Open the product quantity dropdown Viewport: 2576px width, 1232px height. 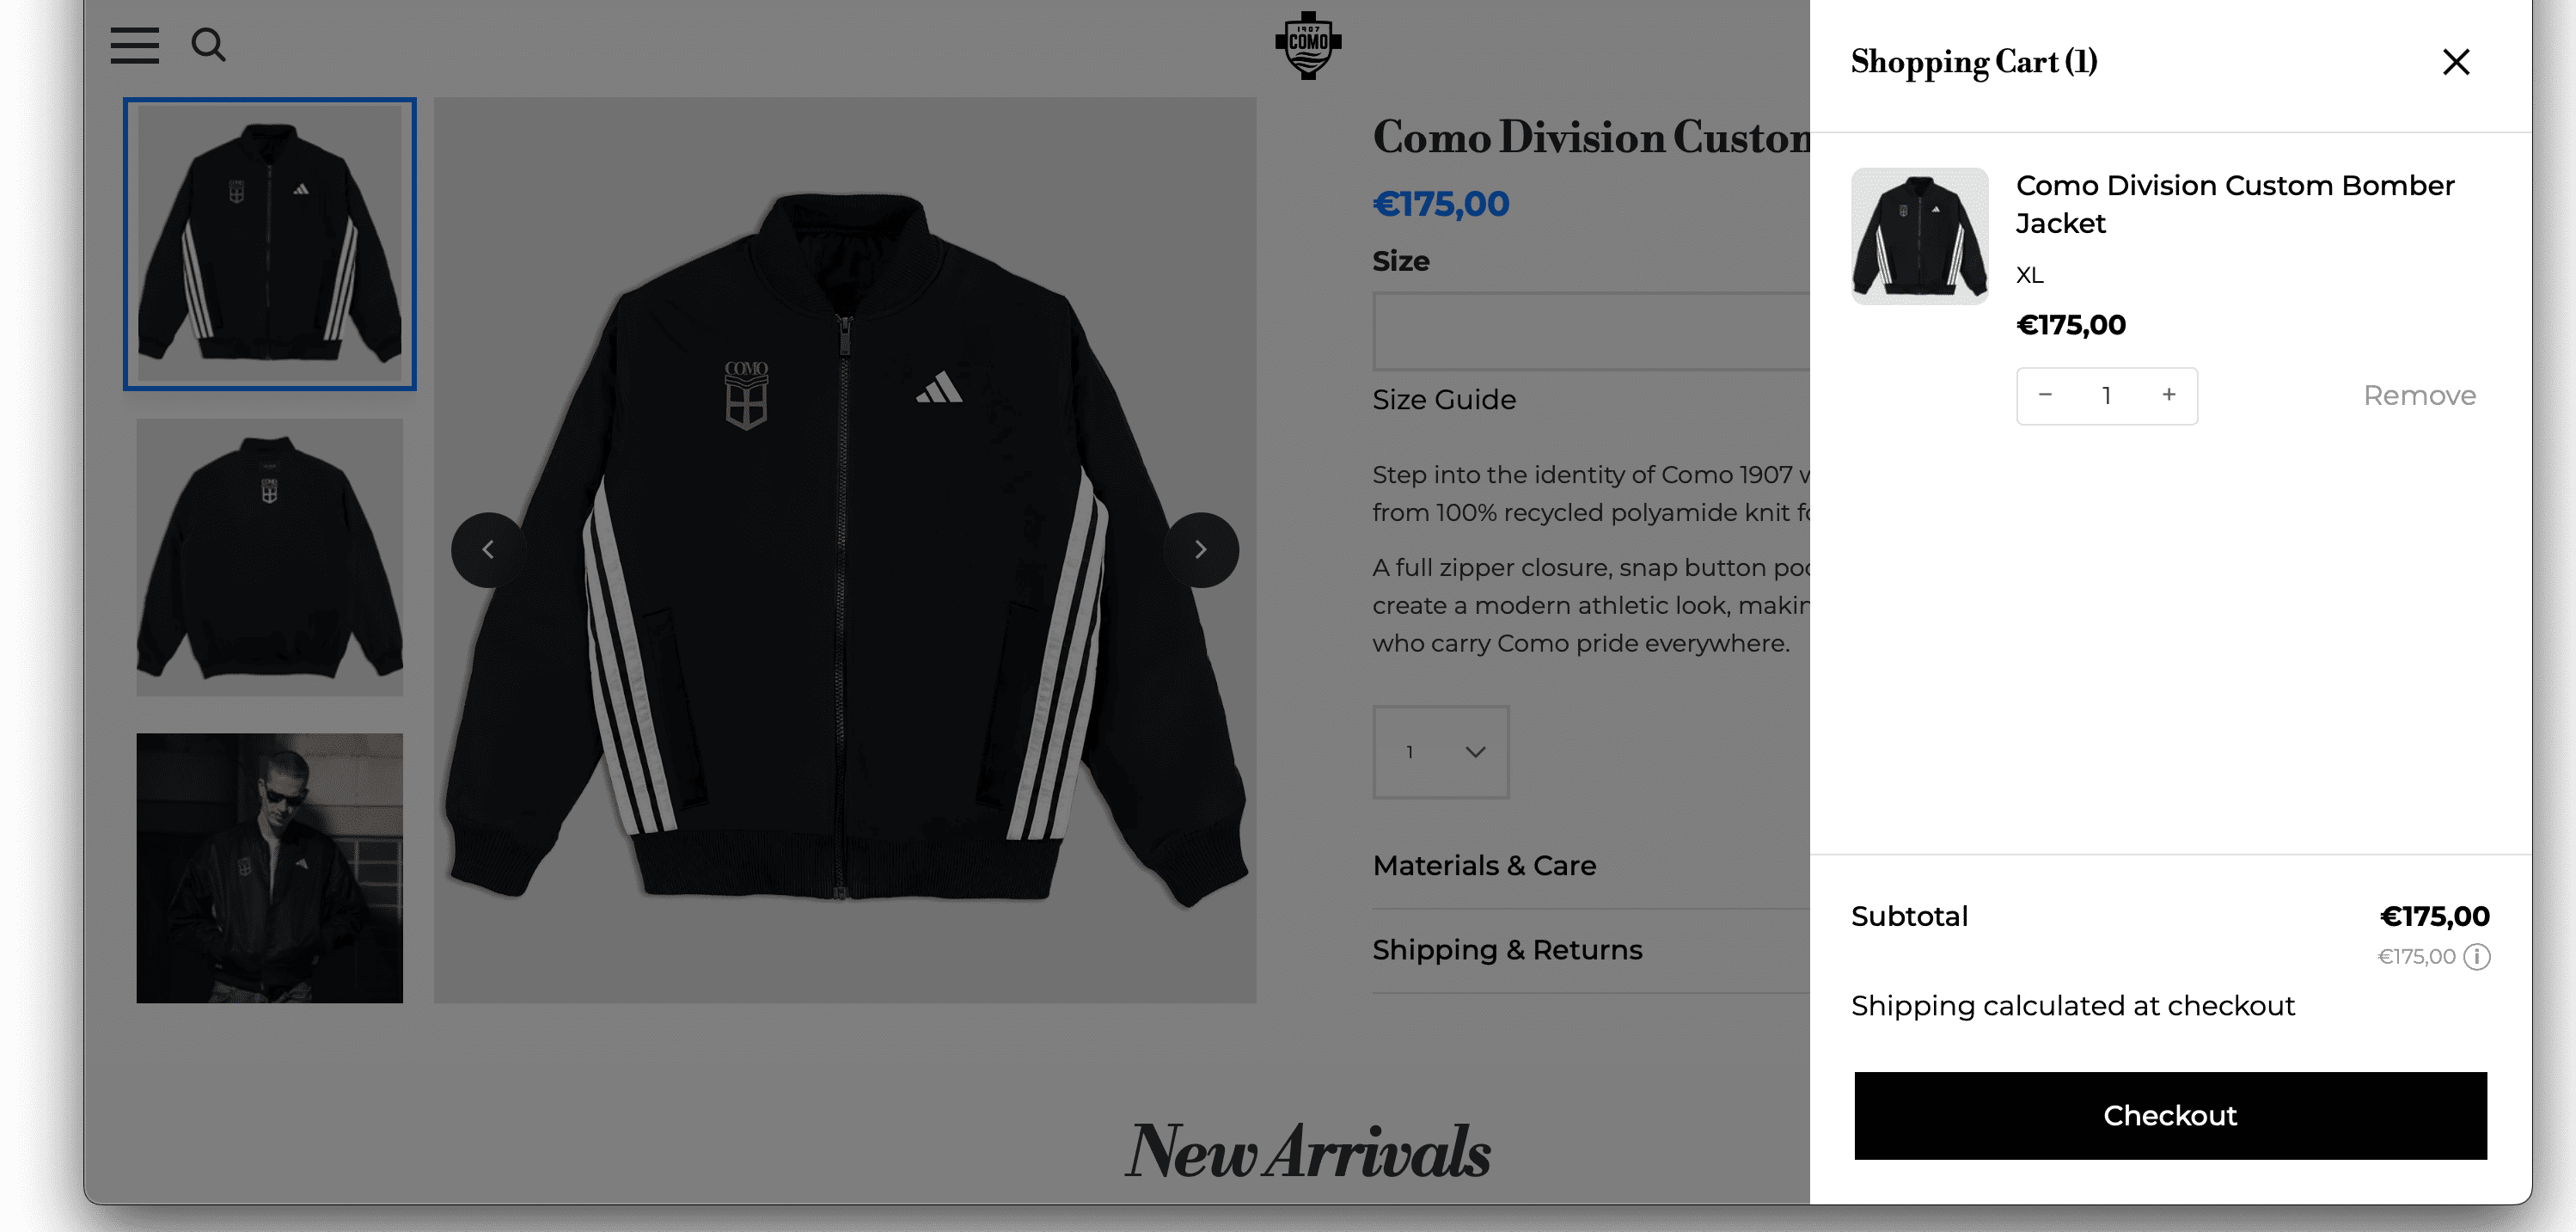click(1441, 752)
